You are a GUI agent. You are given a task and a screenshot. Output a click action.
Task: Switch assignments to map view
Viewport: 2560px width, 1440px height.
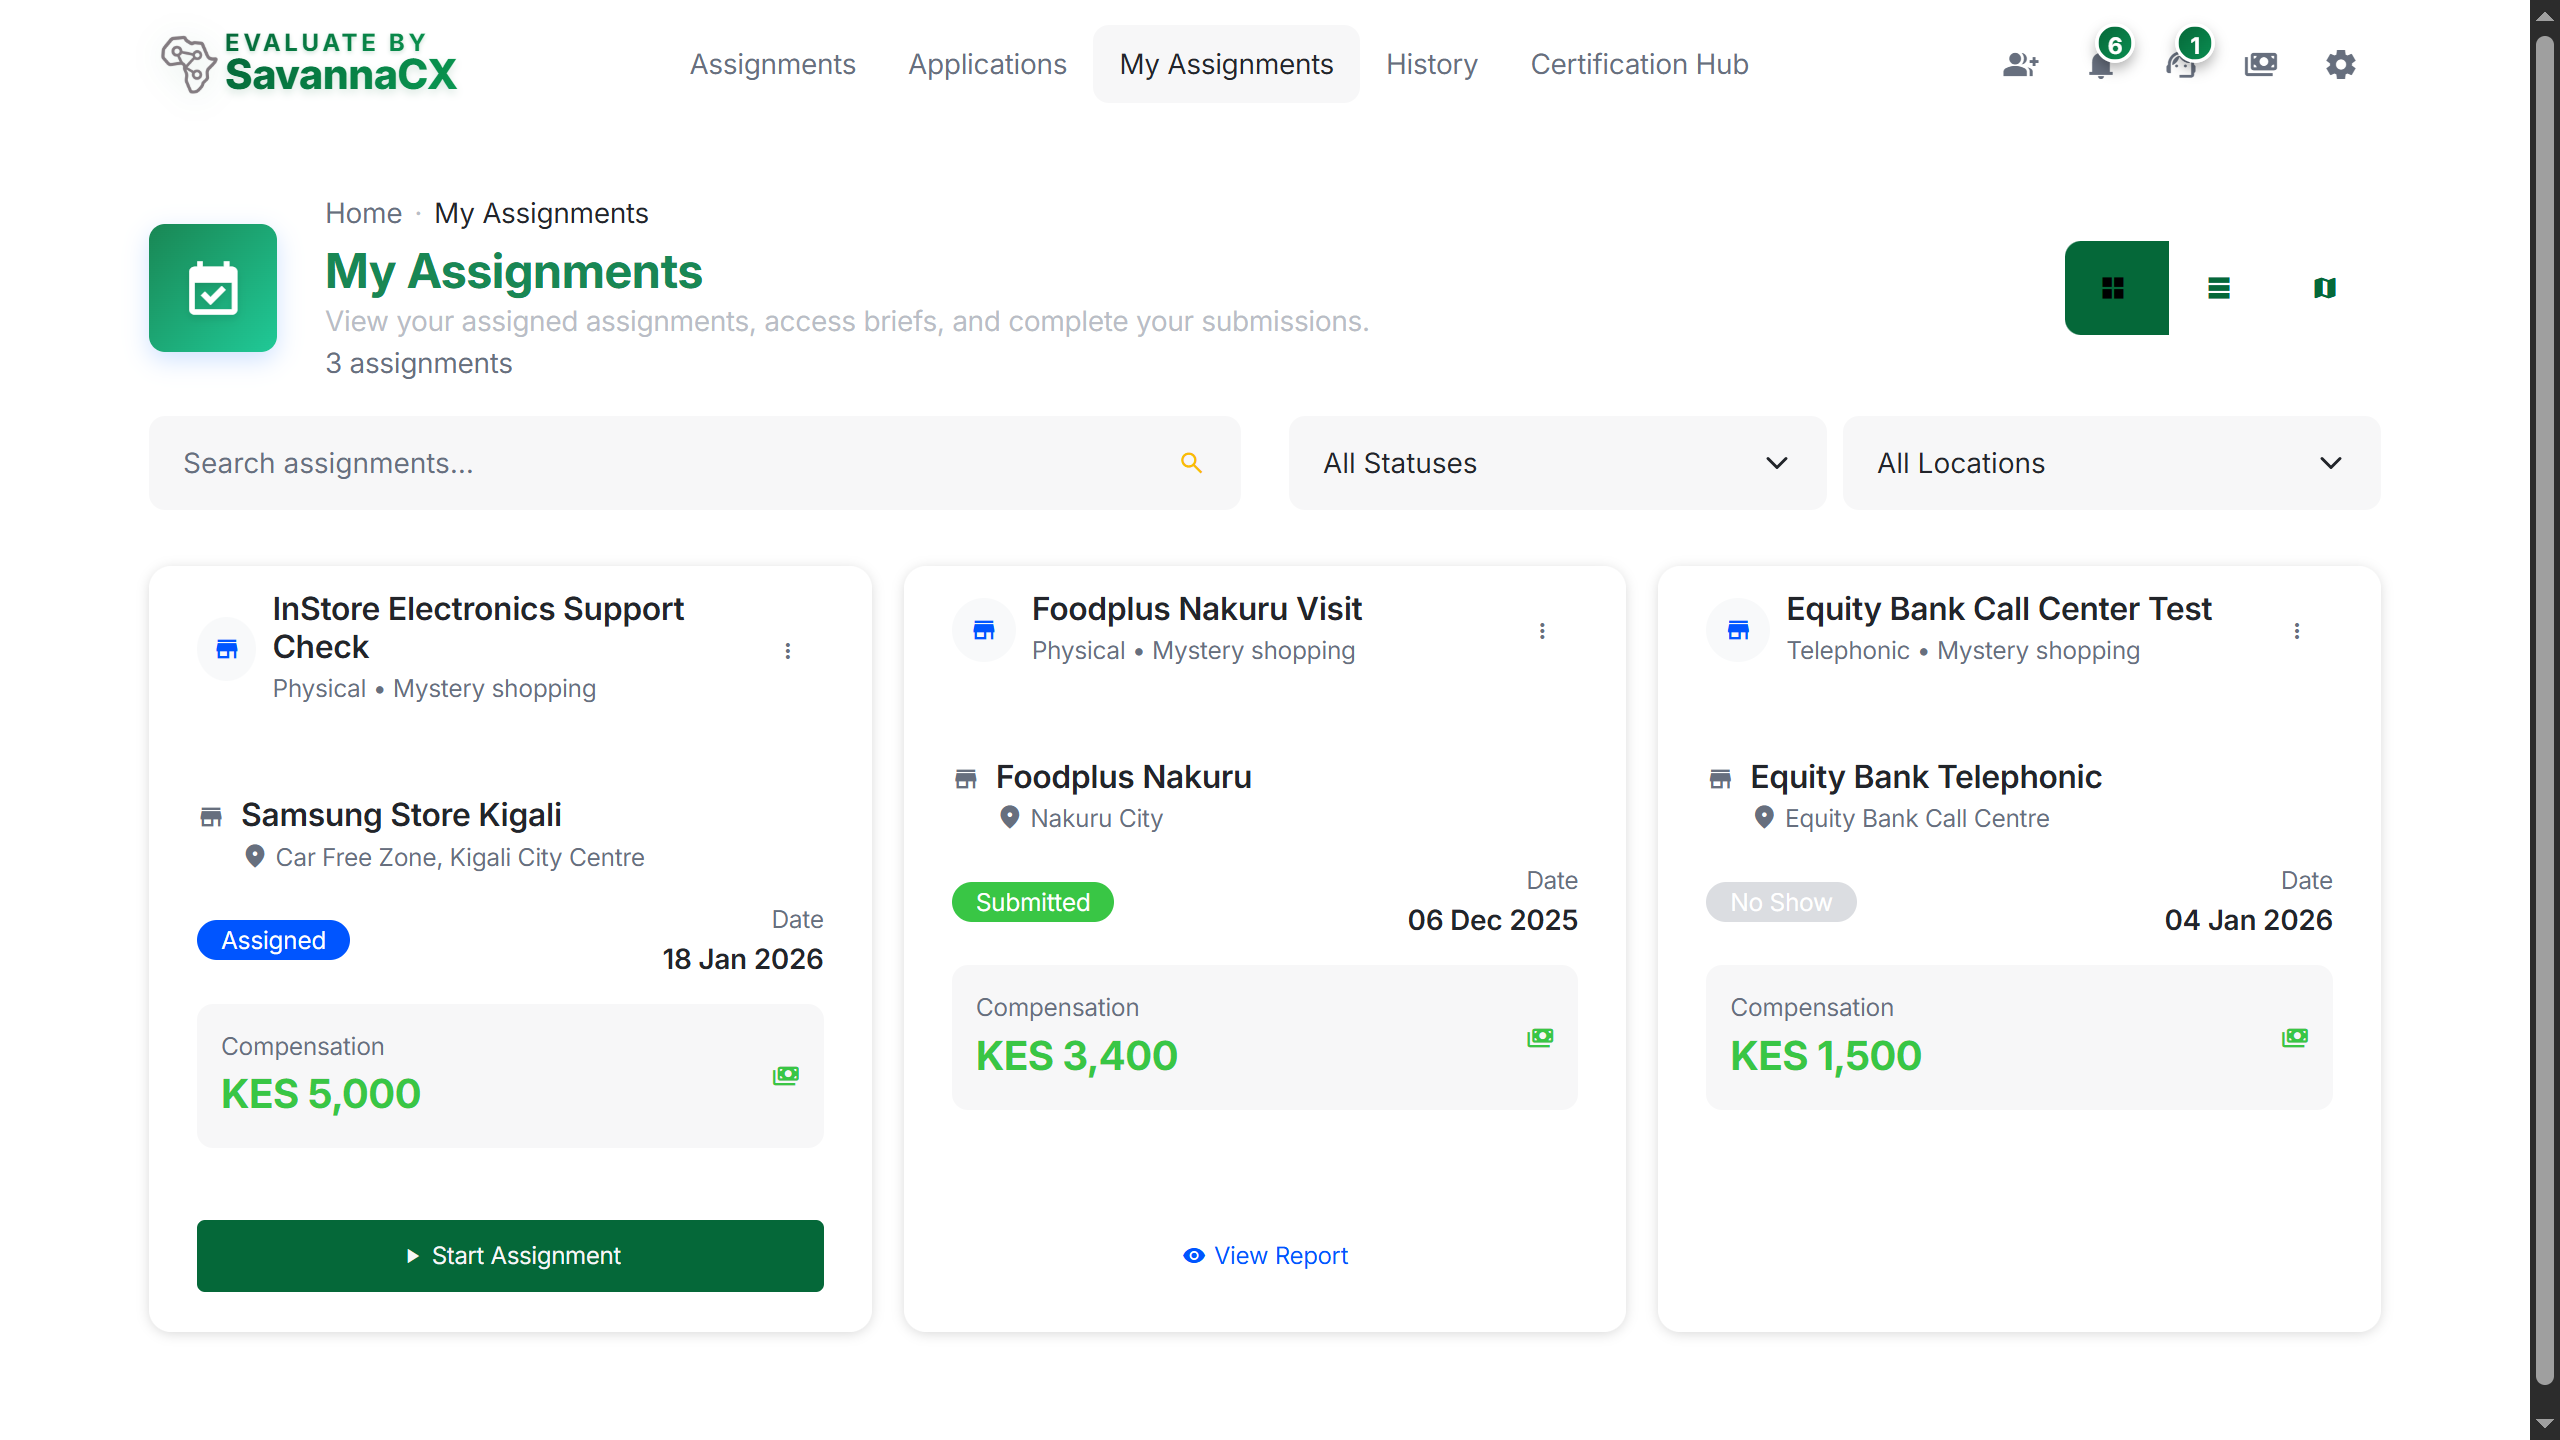pos(2325,288)
